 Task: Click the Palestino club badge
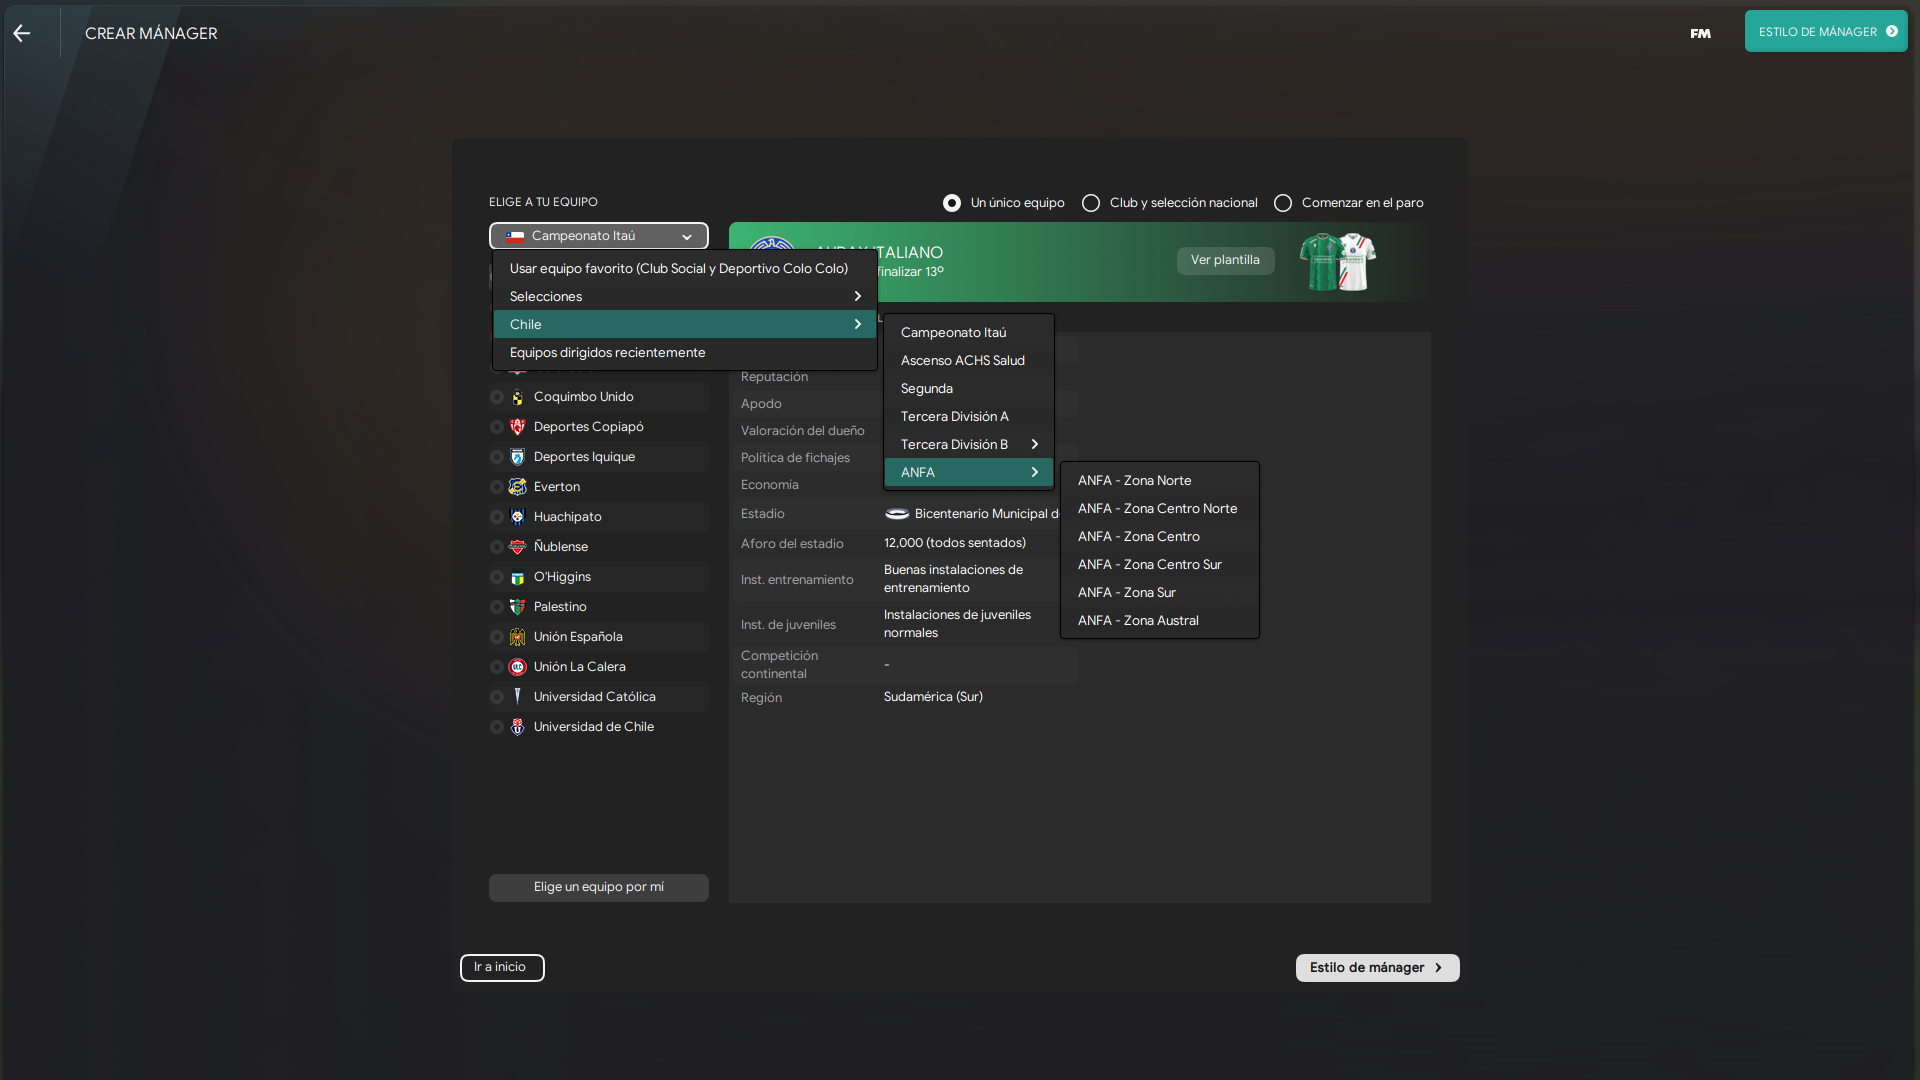(517, 607)
